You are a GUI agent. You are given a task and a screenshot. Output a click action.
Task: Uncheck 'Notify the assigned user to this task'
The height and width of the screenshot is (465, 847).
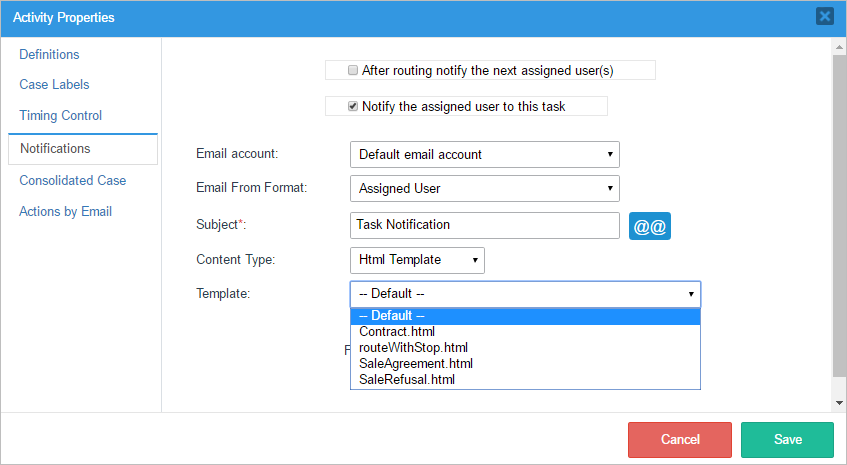[x=353, y=106]
